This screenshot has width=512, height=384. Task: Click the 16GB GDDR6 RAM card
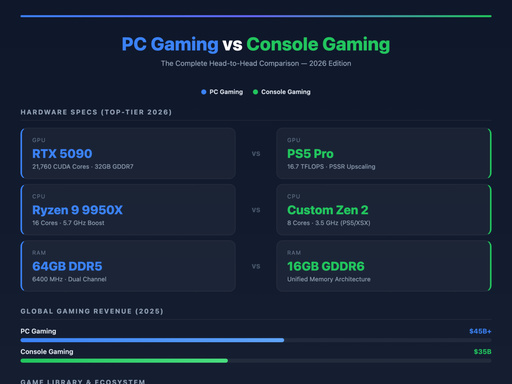click(x=384, y=266)
